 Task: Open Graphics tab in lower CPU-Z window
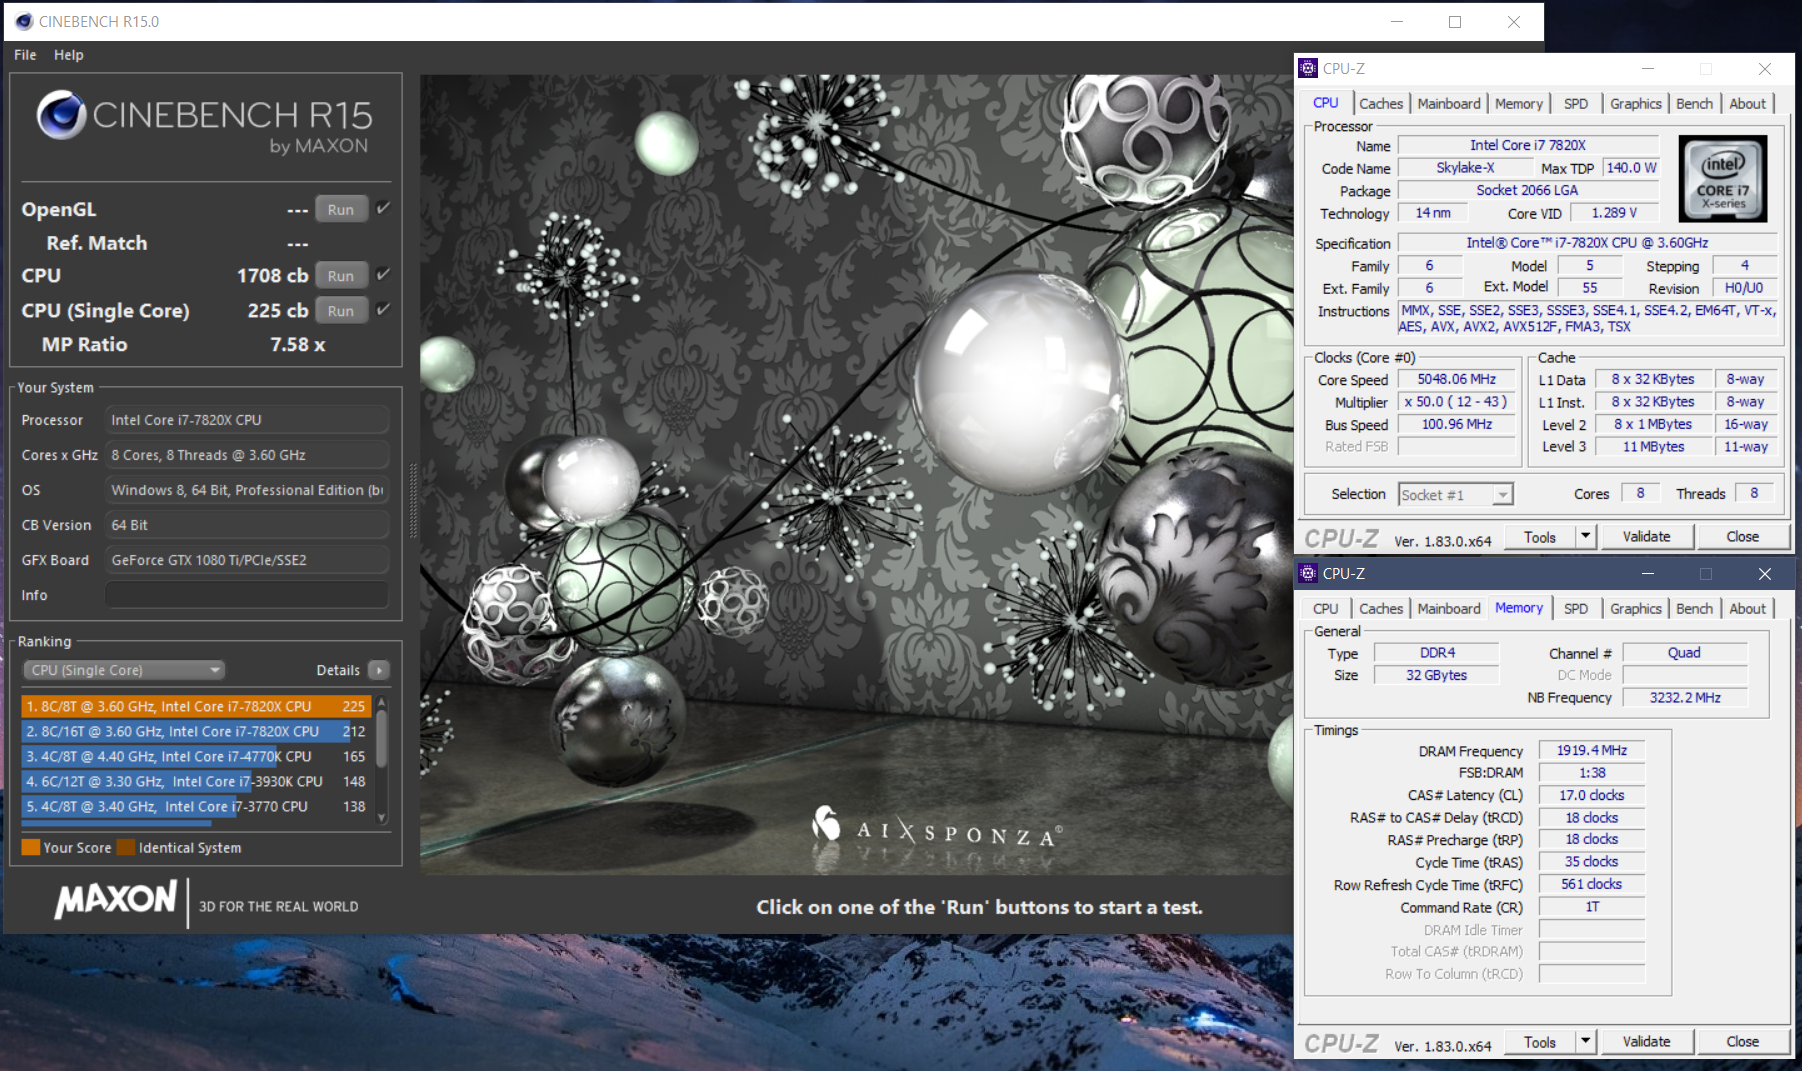pyautogui.click(x=1636, y=608)
